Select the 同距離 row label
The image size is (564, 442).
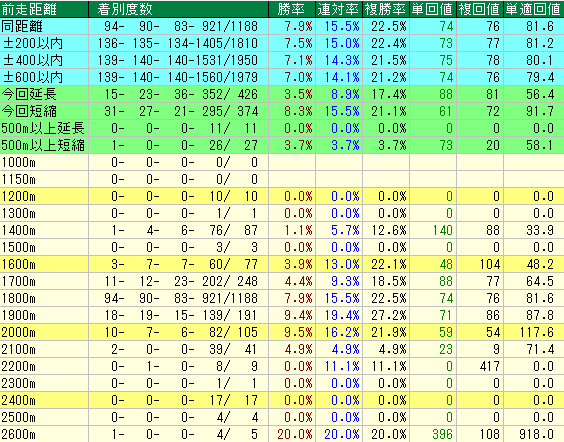[x=22, y=26]
